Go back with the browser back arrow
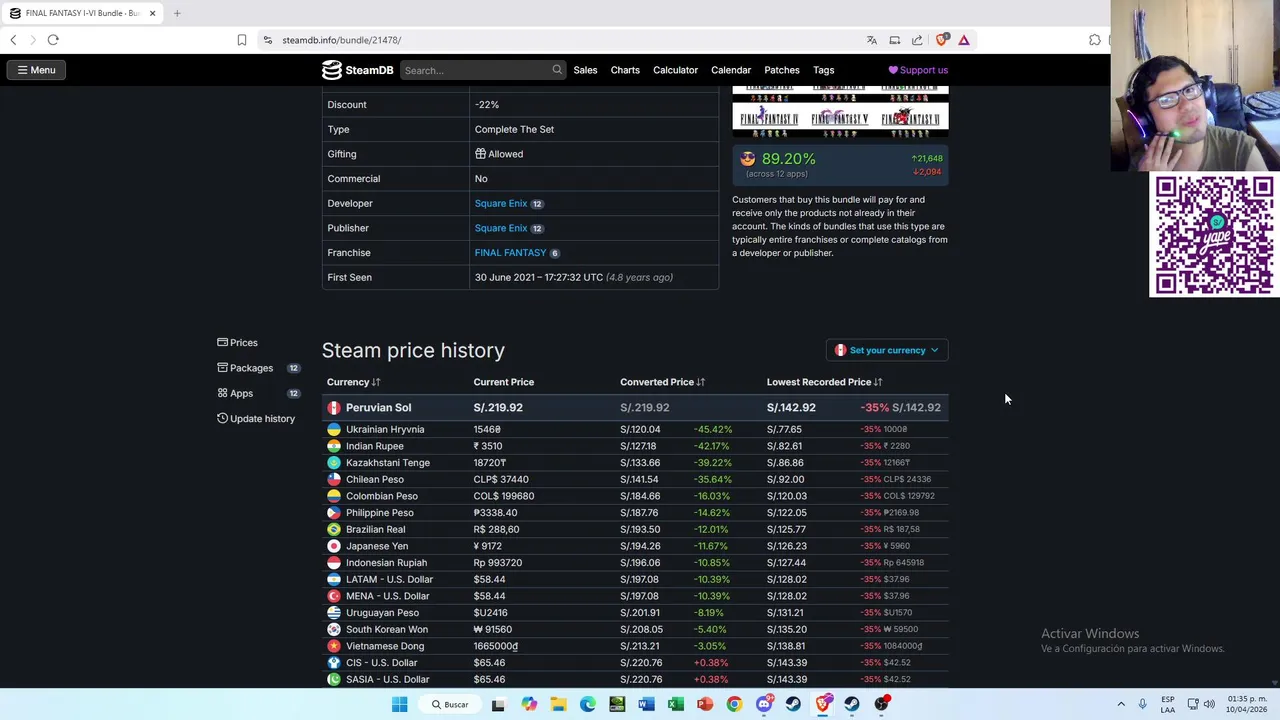Image resolution: width=1280 pixels, height=720 pixels. click(13, 40)
